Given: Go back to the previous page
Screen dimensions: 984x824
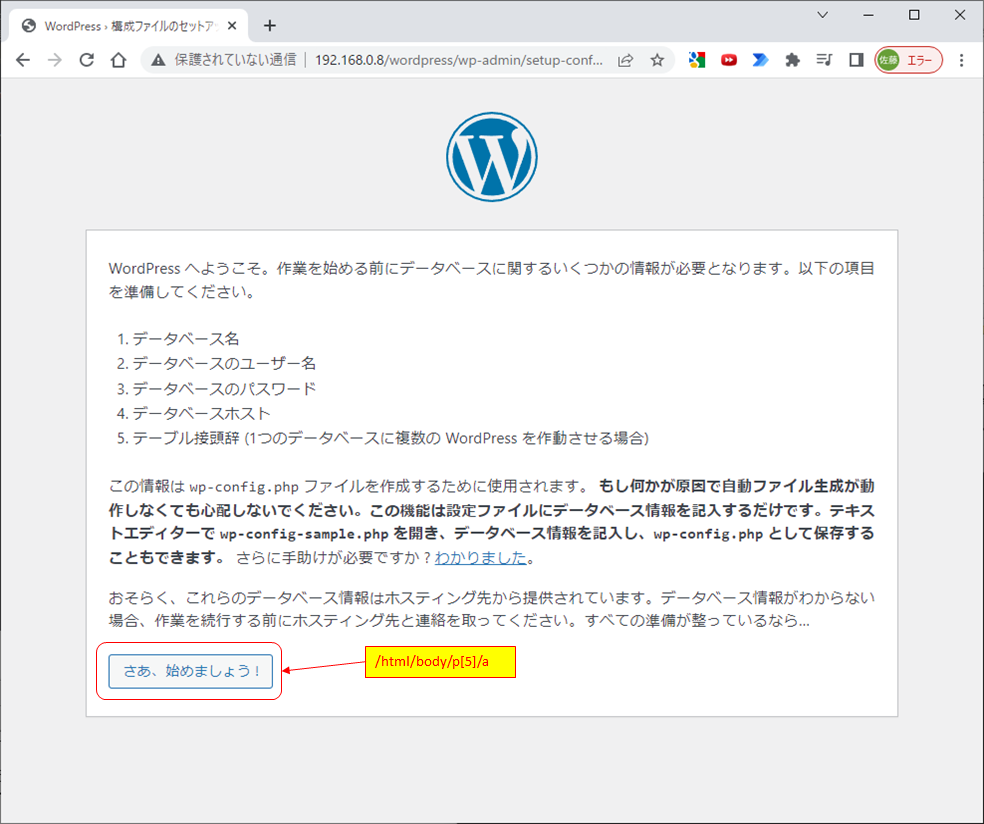Looking at the screenshot, I should pyautogui.click(x=23, y=60).
